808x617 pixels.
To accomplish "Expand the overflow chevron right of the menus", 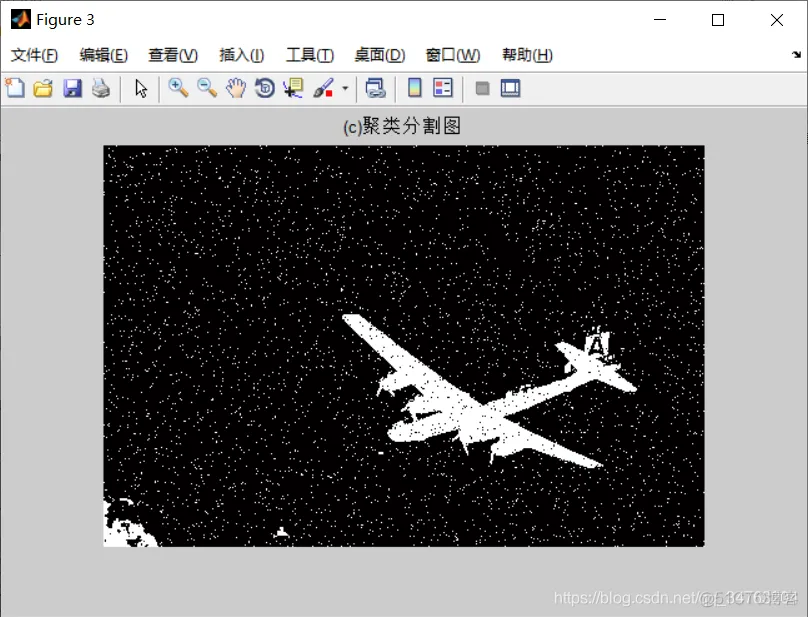I will click(x=797, y=55).
